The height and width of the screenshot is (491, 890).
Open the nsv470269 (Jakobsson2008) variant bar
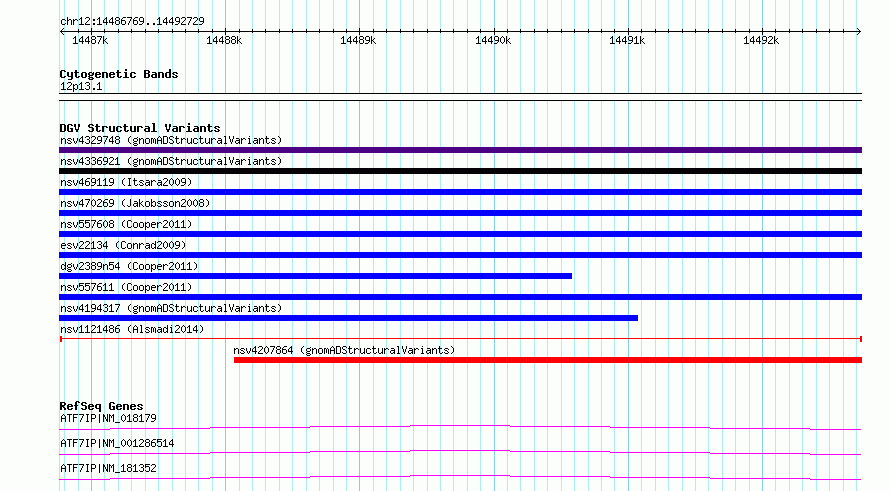click(460, 213)
